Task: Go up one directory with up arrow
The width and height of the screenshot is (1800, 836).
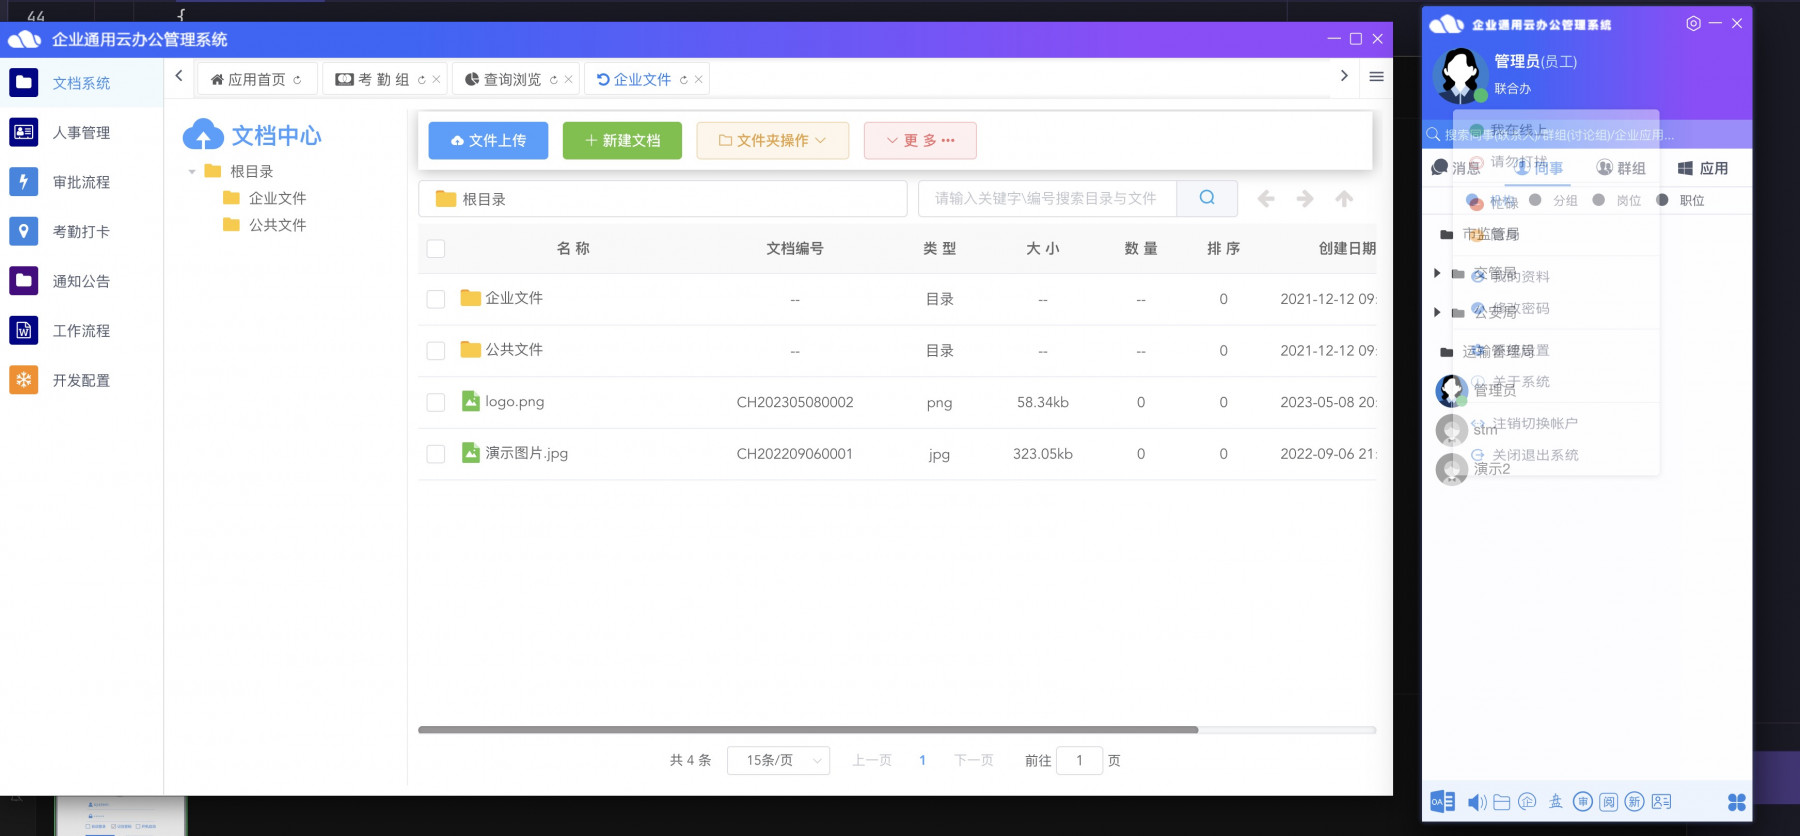Action: click(1344, 199)
